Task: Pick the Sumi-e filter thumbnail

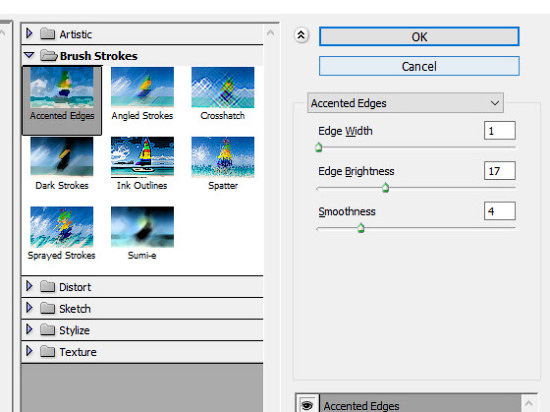Action: [x=142, y=227]
